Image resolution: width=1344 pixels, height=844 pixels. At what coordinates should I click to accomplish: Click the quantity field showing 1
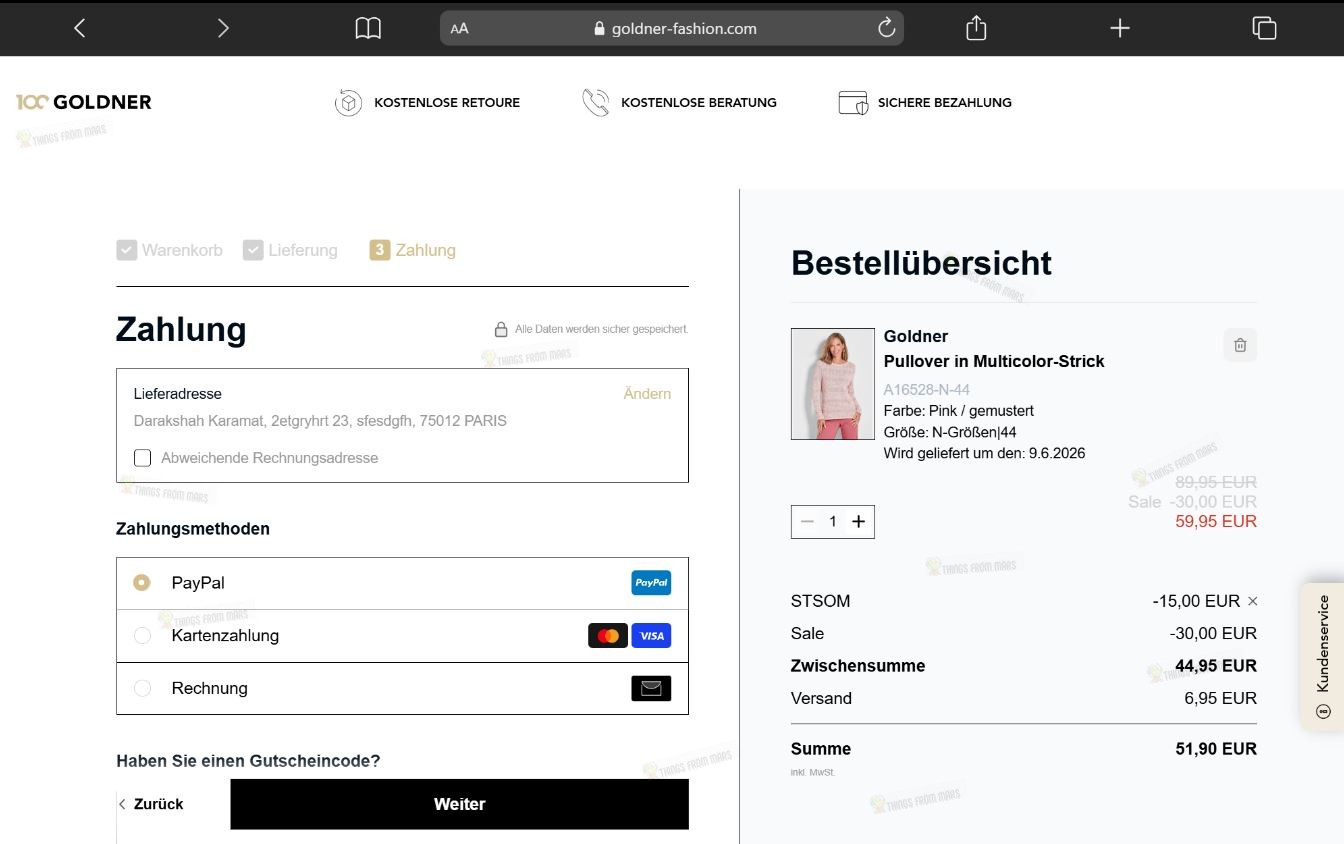coord(833,521)
